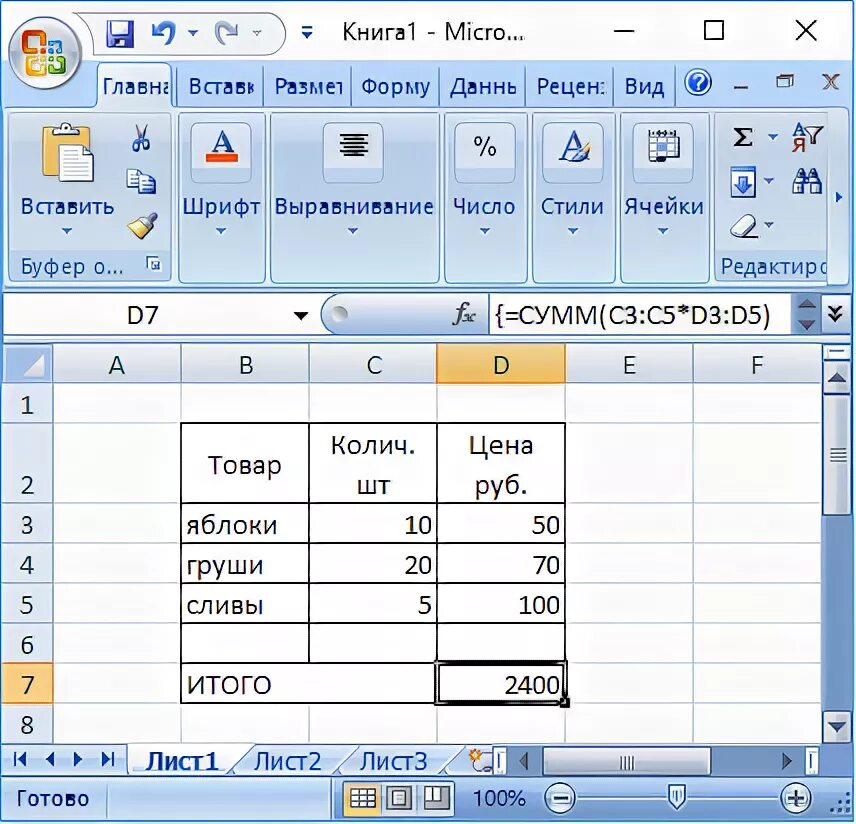
Task: Open the Буфер обмена dialog launcher
Action: [154, 264]
